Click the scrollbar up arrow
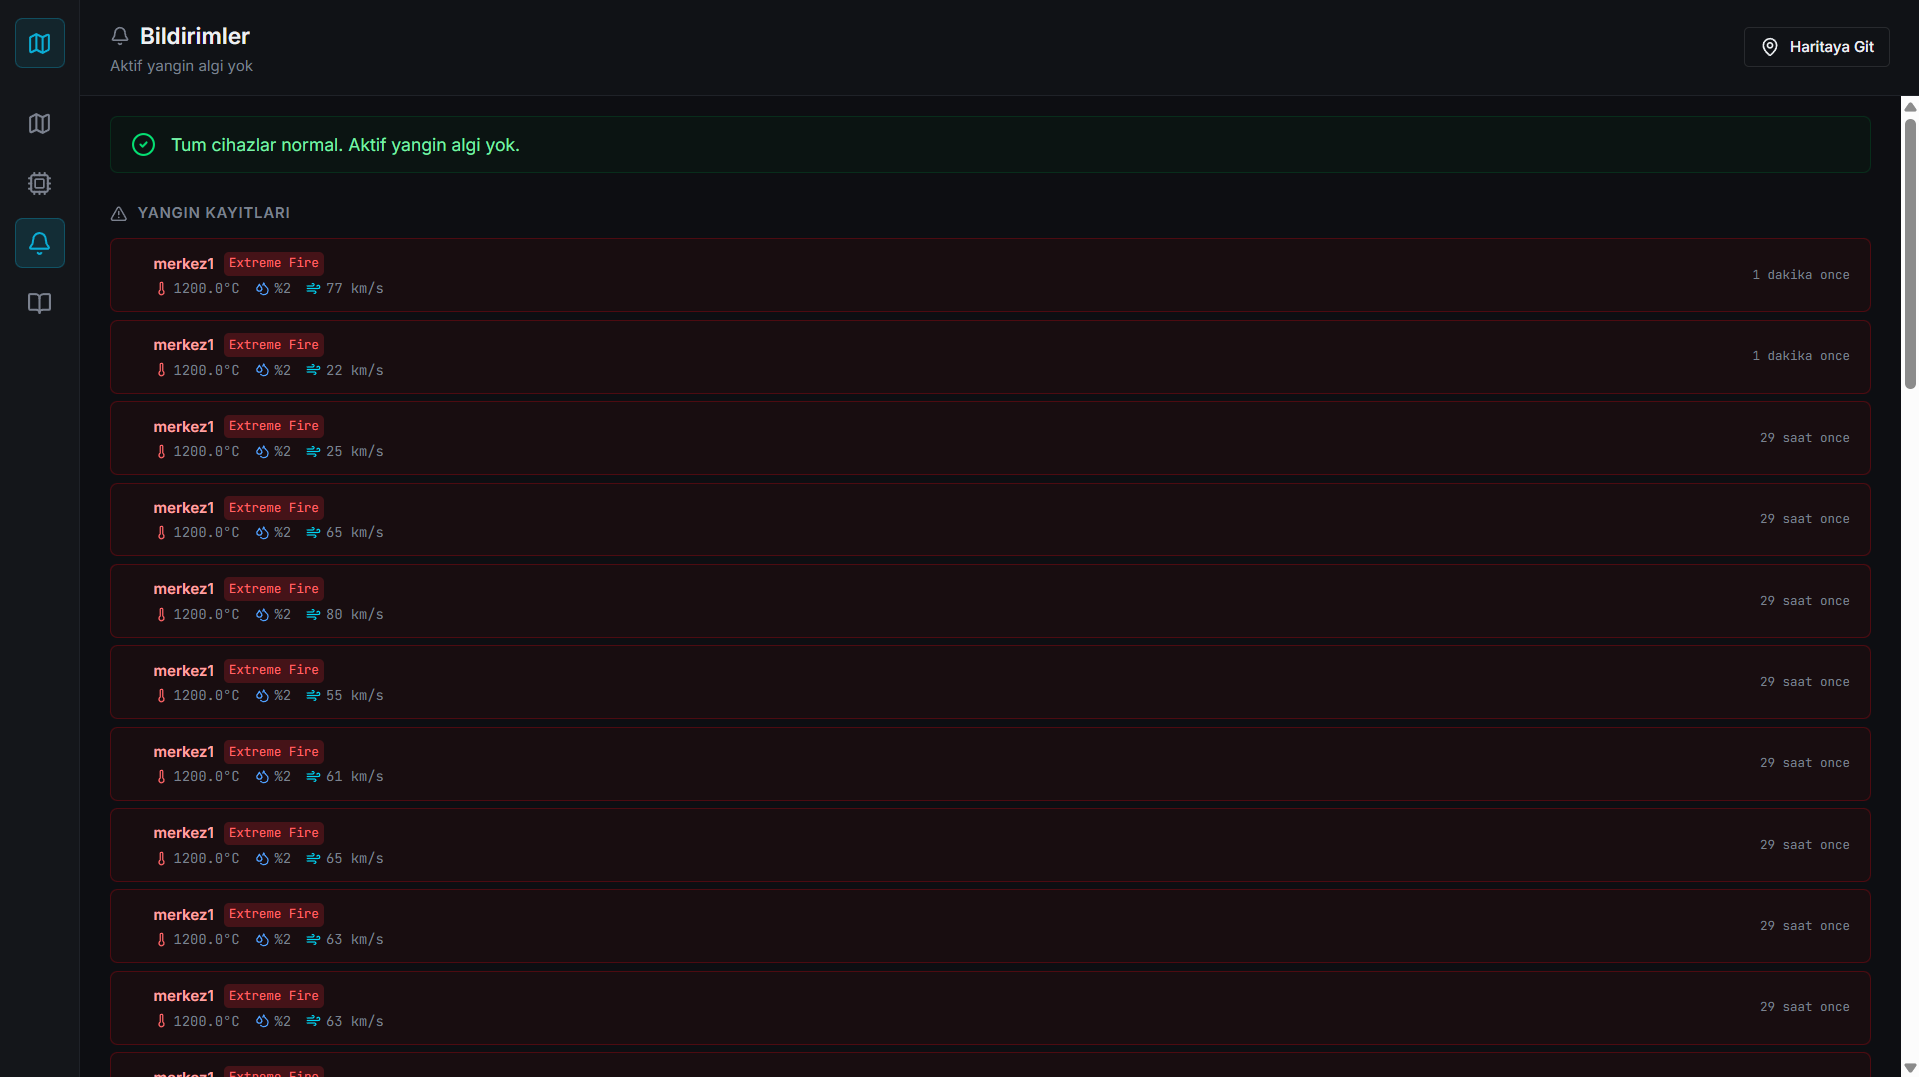The height and width of the screenshot is (1077, 1919). [x=1910, y=106]
